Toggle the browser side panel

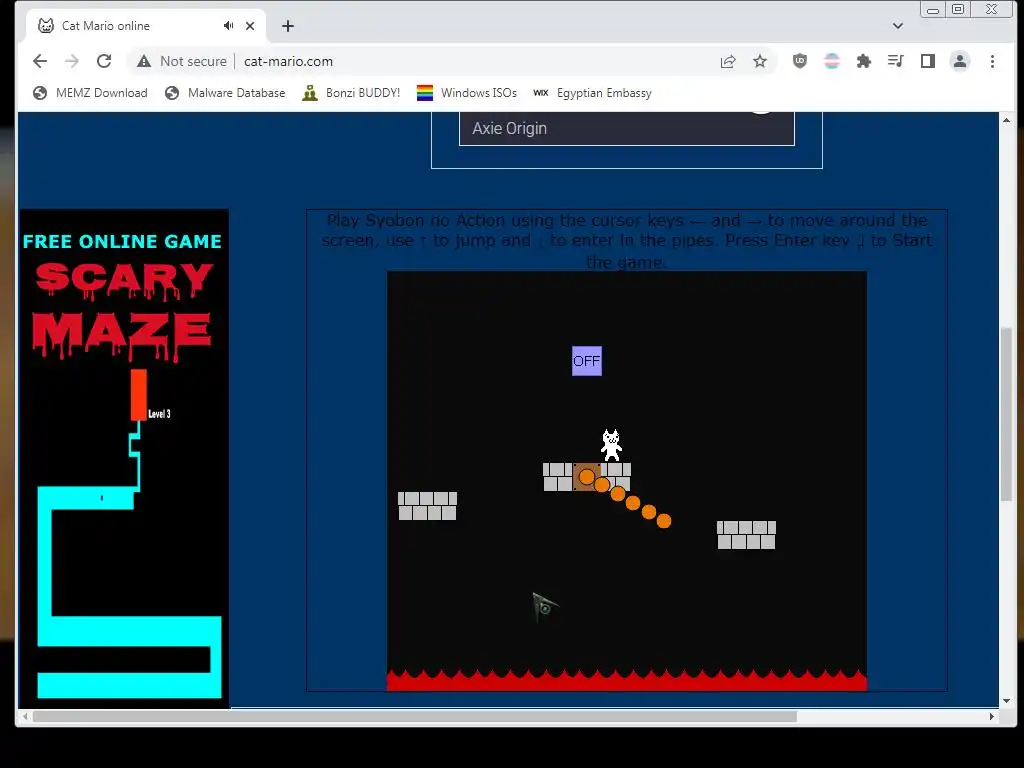coord(927,61)
